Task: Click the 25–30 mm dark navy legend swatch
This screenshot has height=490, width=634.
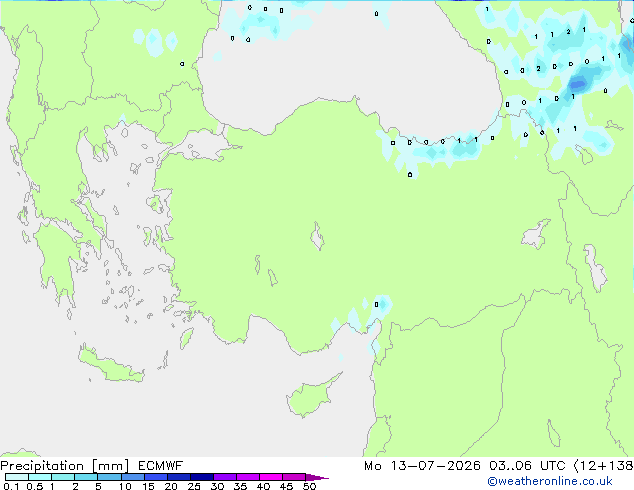Action: pos(202,477)
